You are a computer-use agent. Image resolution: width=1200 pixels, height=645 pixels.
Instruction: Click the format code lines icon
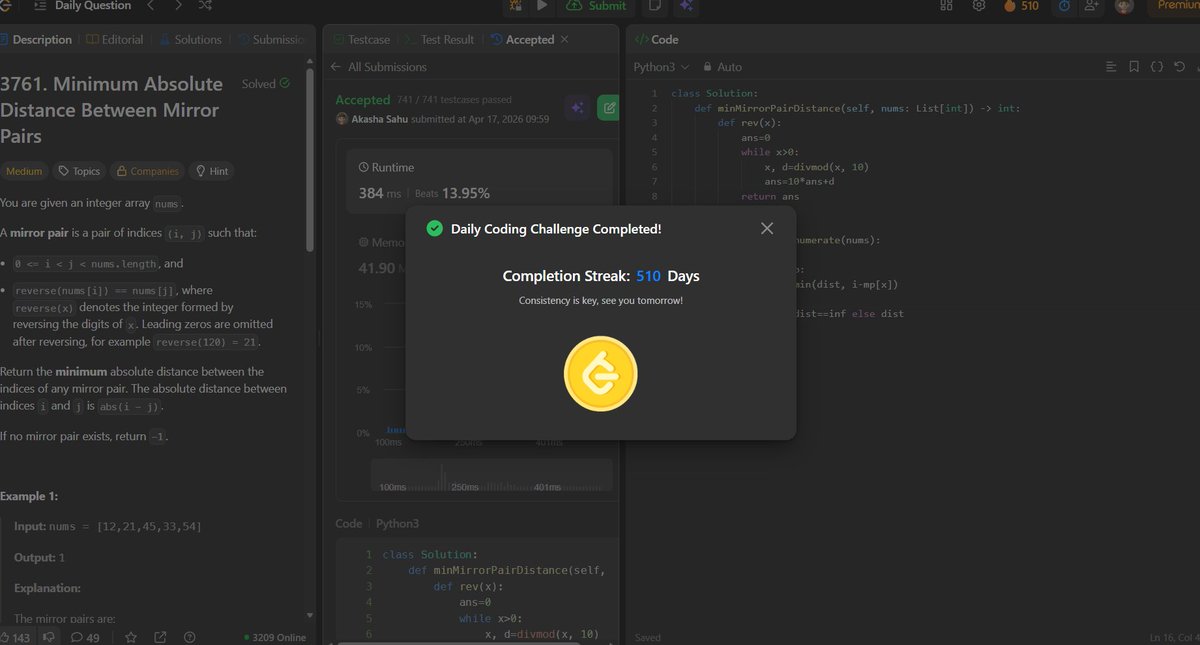1110,67
